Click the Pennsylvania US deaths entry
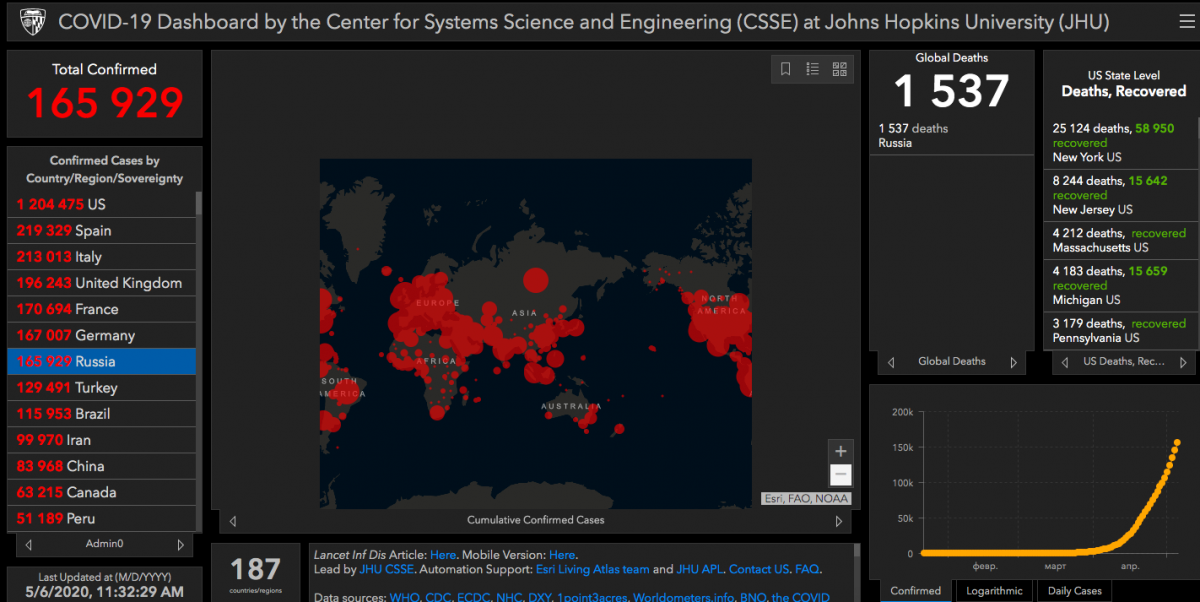This screenshot has width=1200, height=602. coord(1118,331)
